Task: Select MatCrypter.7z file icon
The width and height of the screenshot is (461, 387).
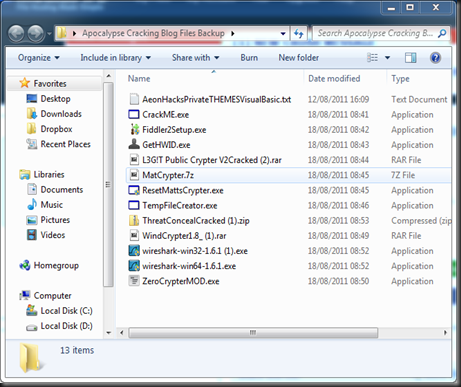Action: pos(134,175)
